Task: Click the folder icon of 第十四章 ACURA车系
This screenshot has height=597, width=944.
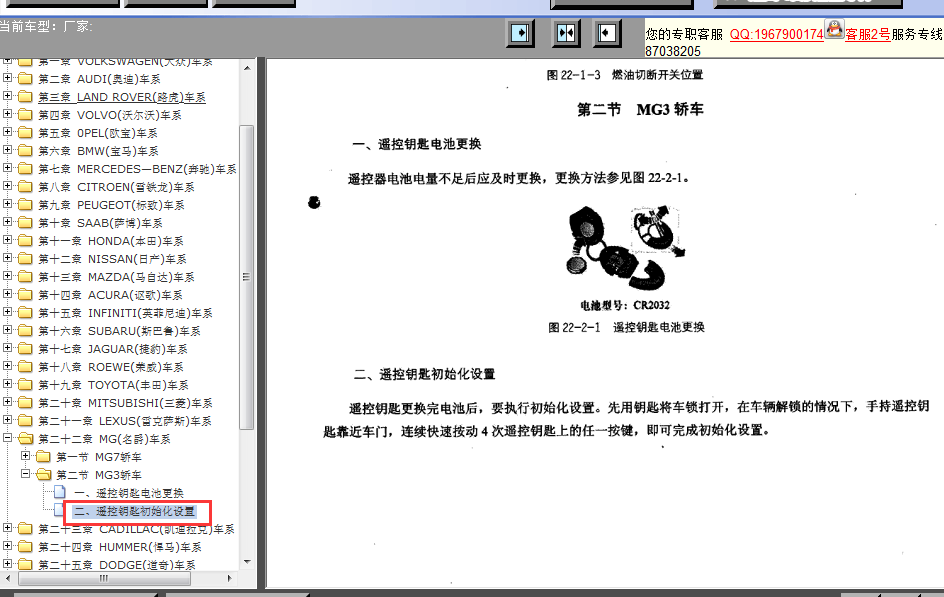Action: coord(25,295)
